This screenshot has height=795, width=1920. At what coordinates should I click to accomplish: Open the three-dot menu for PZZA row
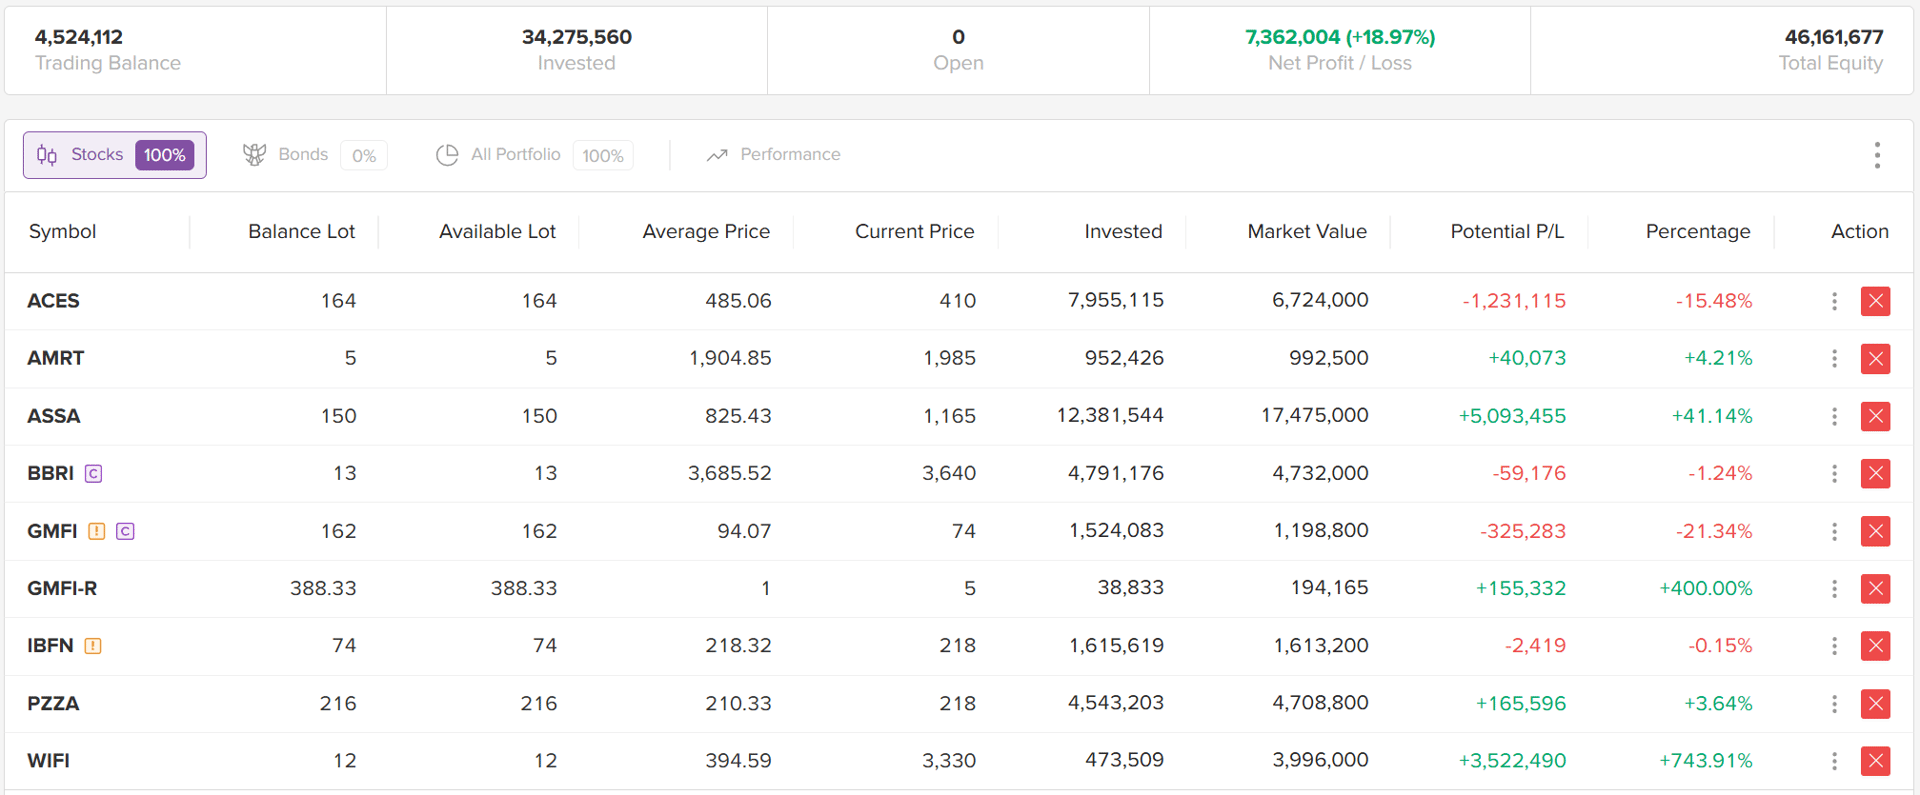click(1834, 703)
